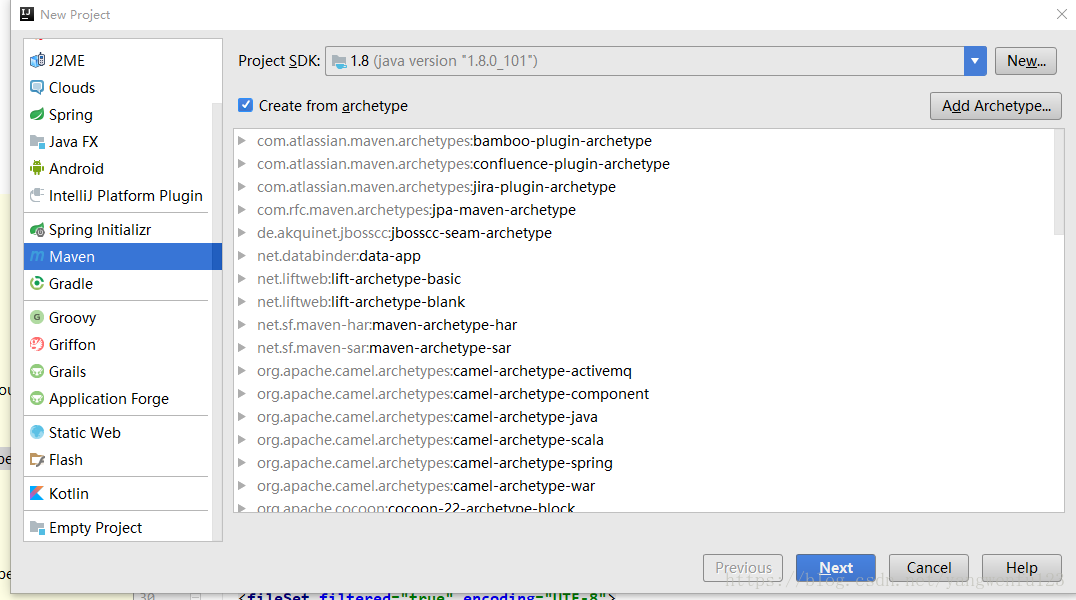Screen dimensions: 1076x600
Task: Click the archetype list vertical scrollbar
Action: 1059,182
